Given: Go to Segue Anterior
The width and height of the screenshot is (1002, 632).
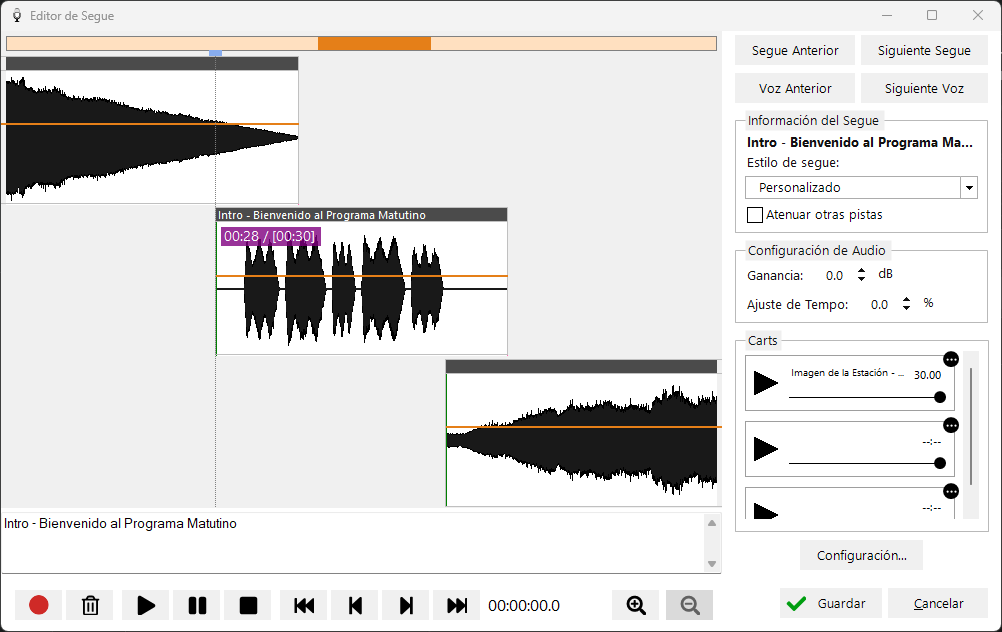Looking at the screenshot, I should [x=795, y=50].
